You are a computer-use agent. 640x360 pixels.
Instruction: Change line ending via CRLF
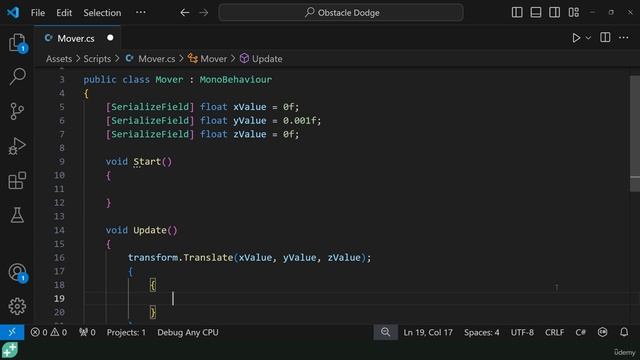click(x=554, y=332)
